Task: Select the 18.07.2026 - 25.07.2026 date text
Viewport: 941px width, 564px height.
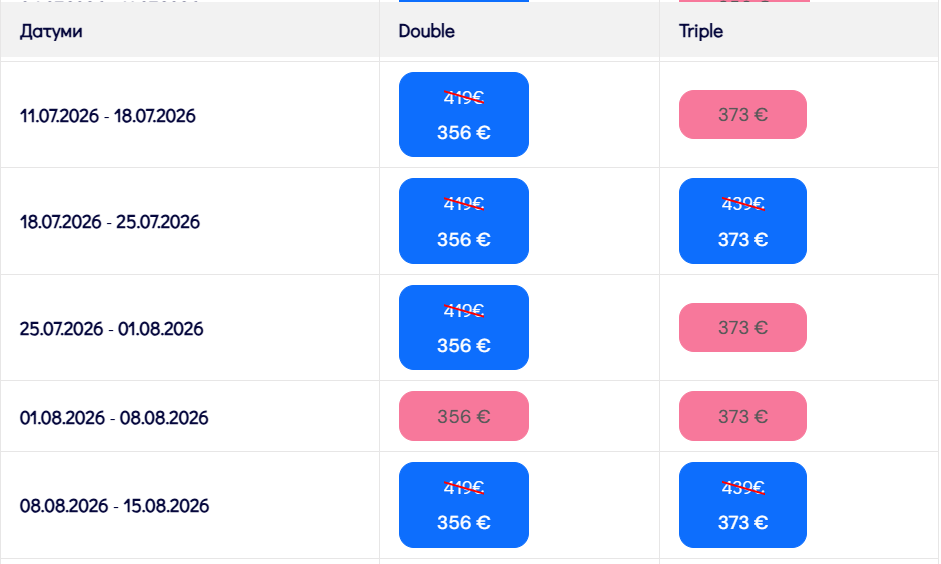Action: click(x=110, y=222)
